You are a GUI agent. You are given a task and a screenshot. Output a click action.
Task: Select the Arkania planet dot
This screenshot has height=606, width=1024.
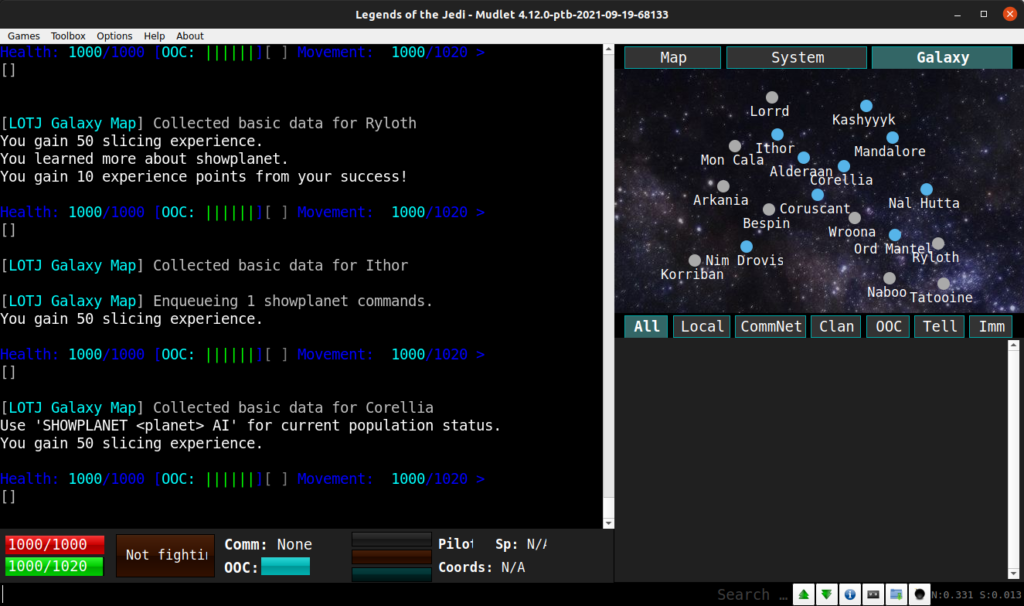point(723,186)
